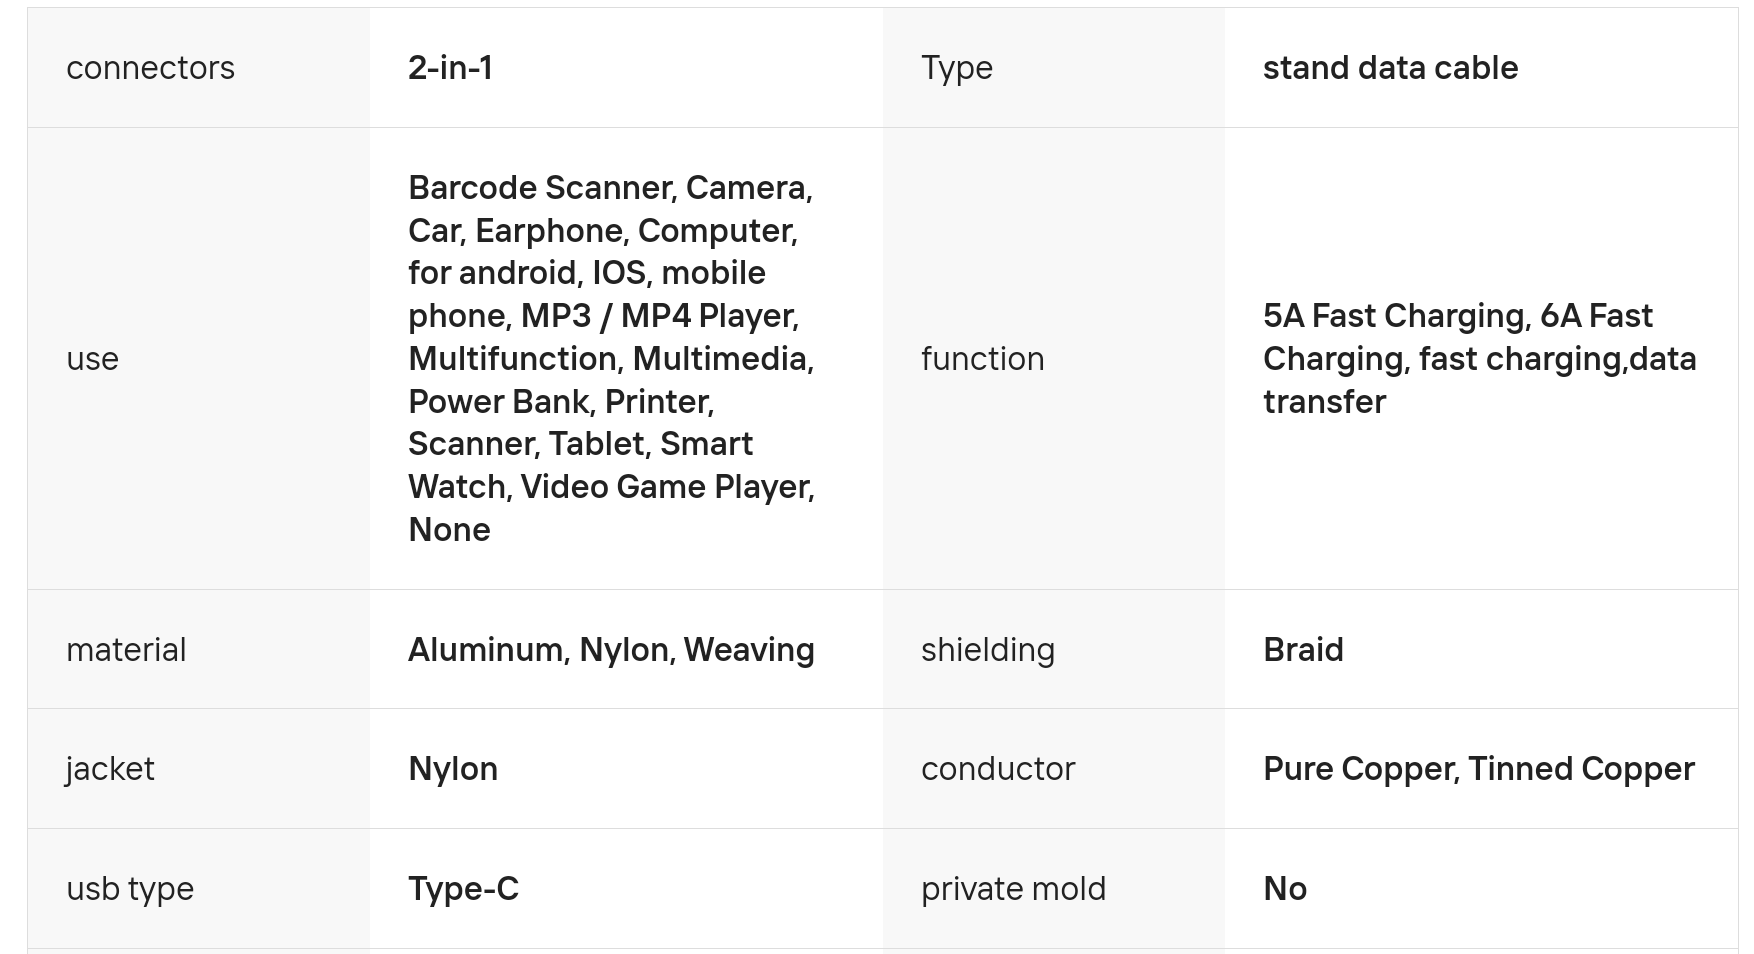The image size is (1754, 954).
Task: Select the "stand data cable" value
Action: tap(1390, 68)
